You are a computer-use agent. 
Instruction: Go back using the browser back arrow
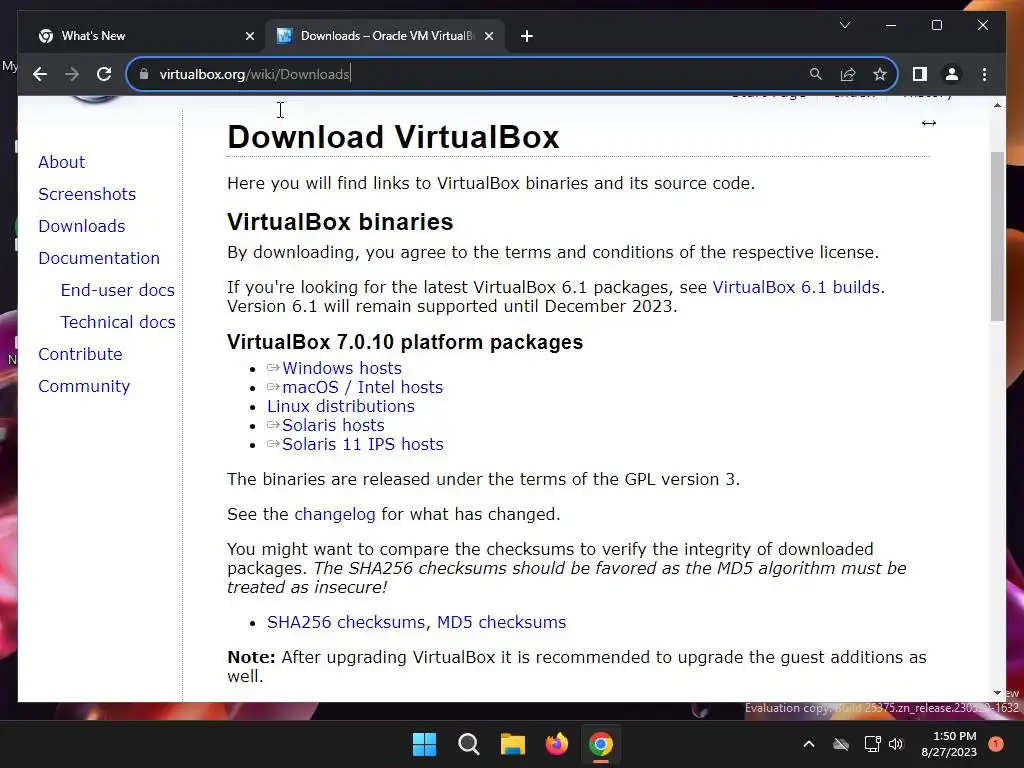tap(40, 74)
